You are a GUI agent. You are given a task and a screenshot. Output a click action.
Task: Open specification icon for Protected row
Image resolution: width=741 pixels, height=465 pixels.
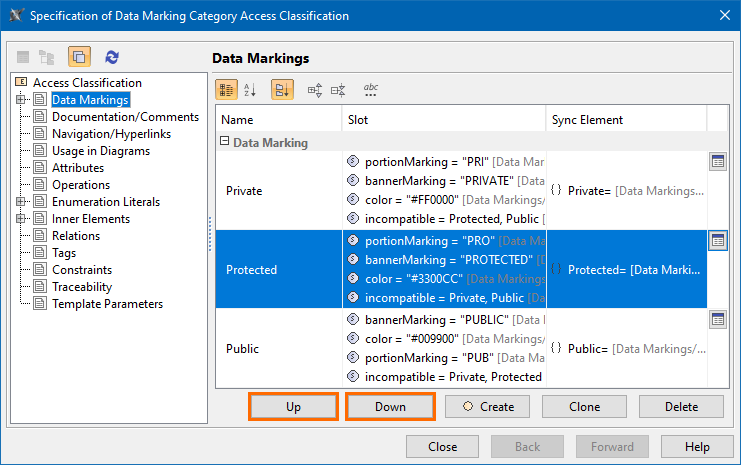point(717,240)
